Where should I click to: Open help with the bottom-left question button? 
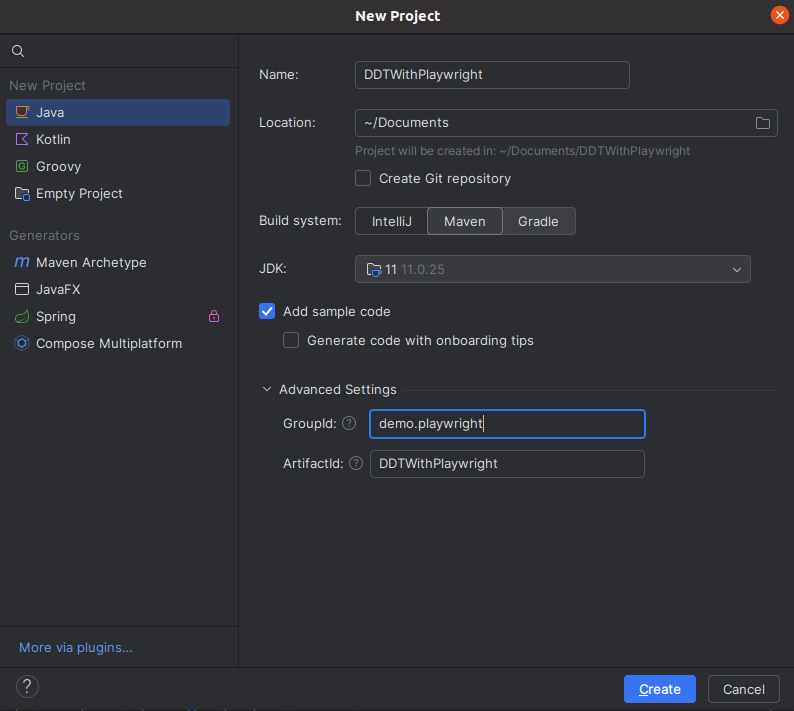[28, 687]
